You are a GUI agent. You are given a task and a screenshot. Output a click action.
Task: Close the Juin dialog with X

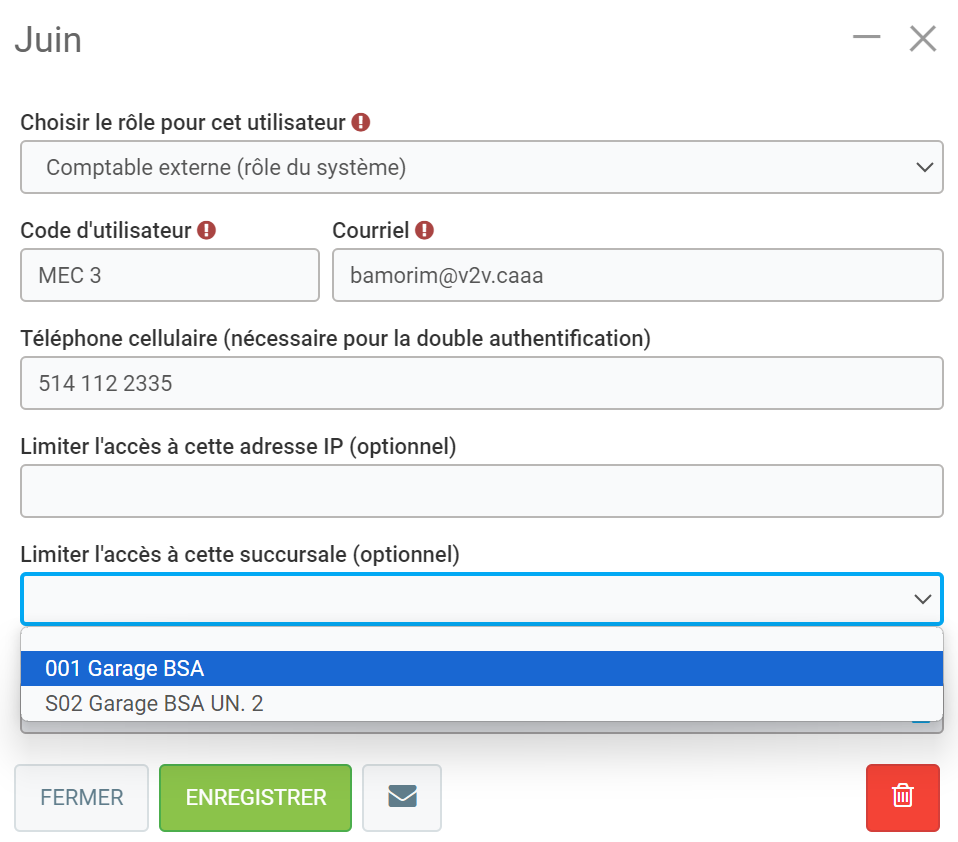pos(922,39)
